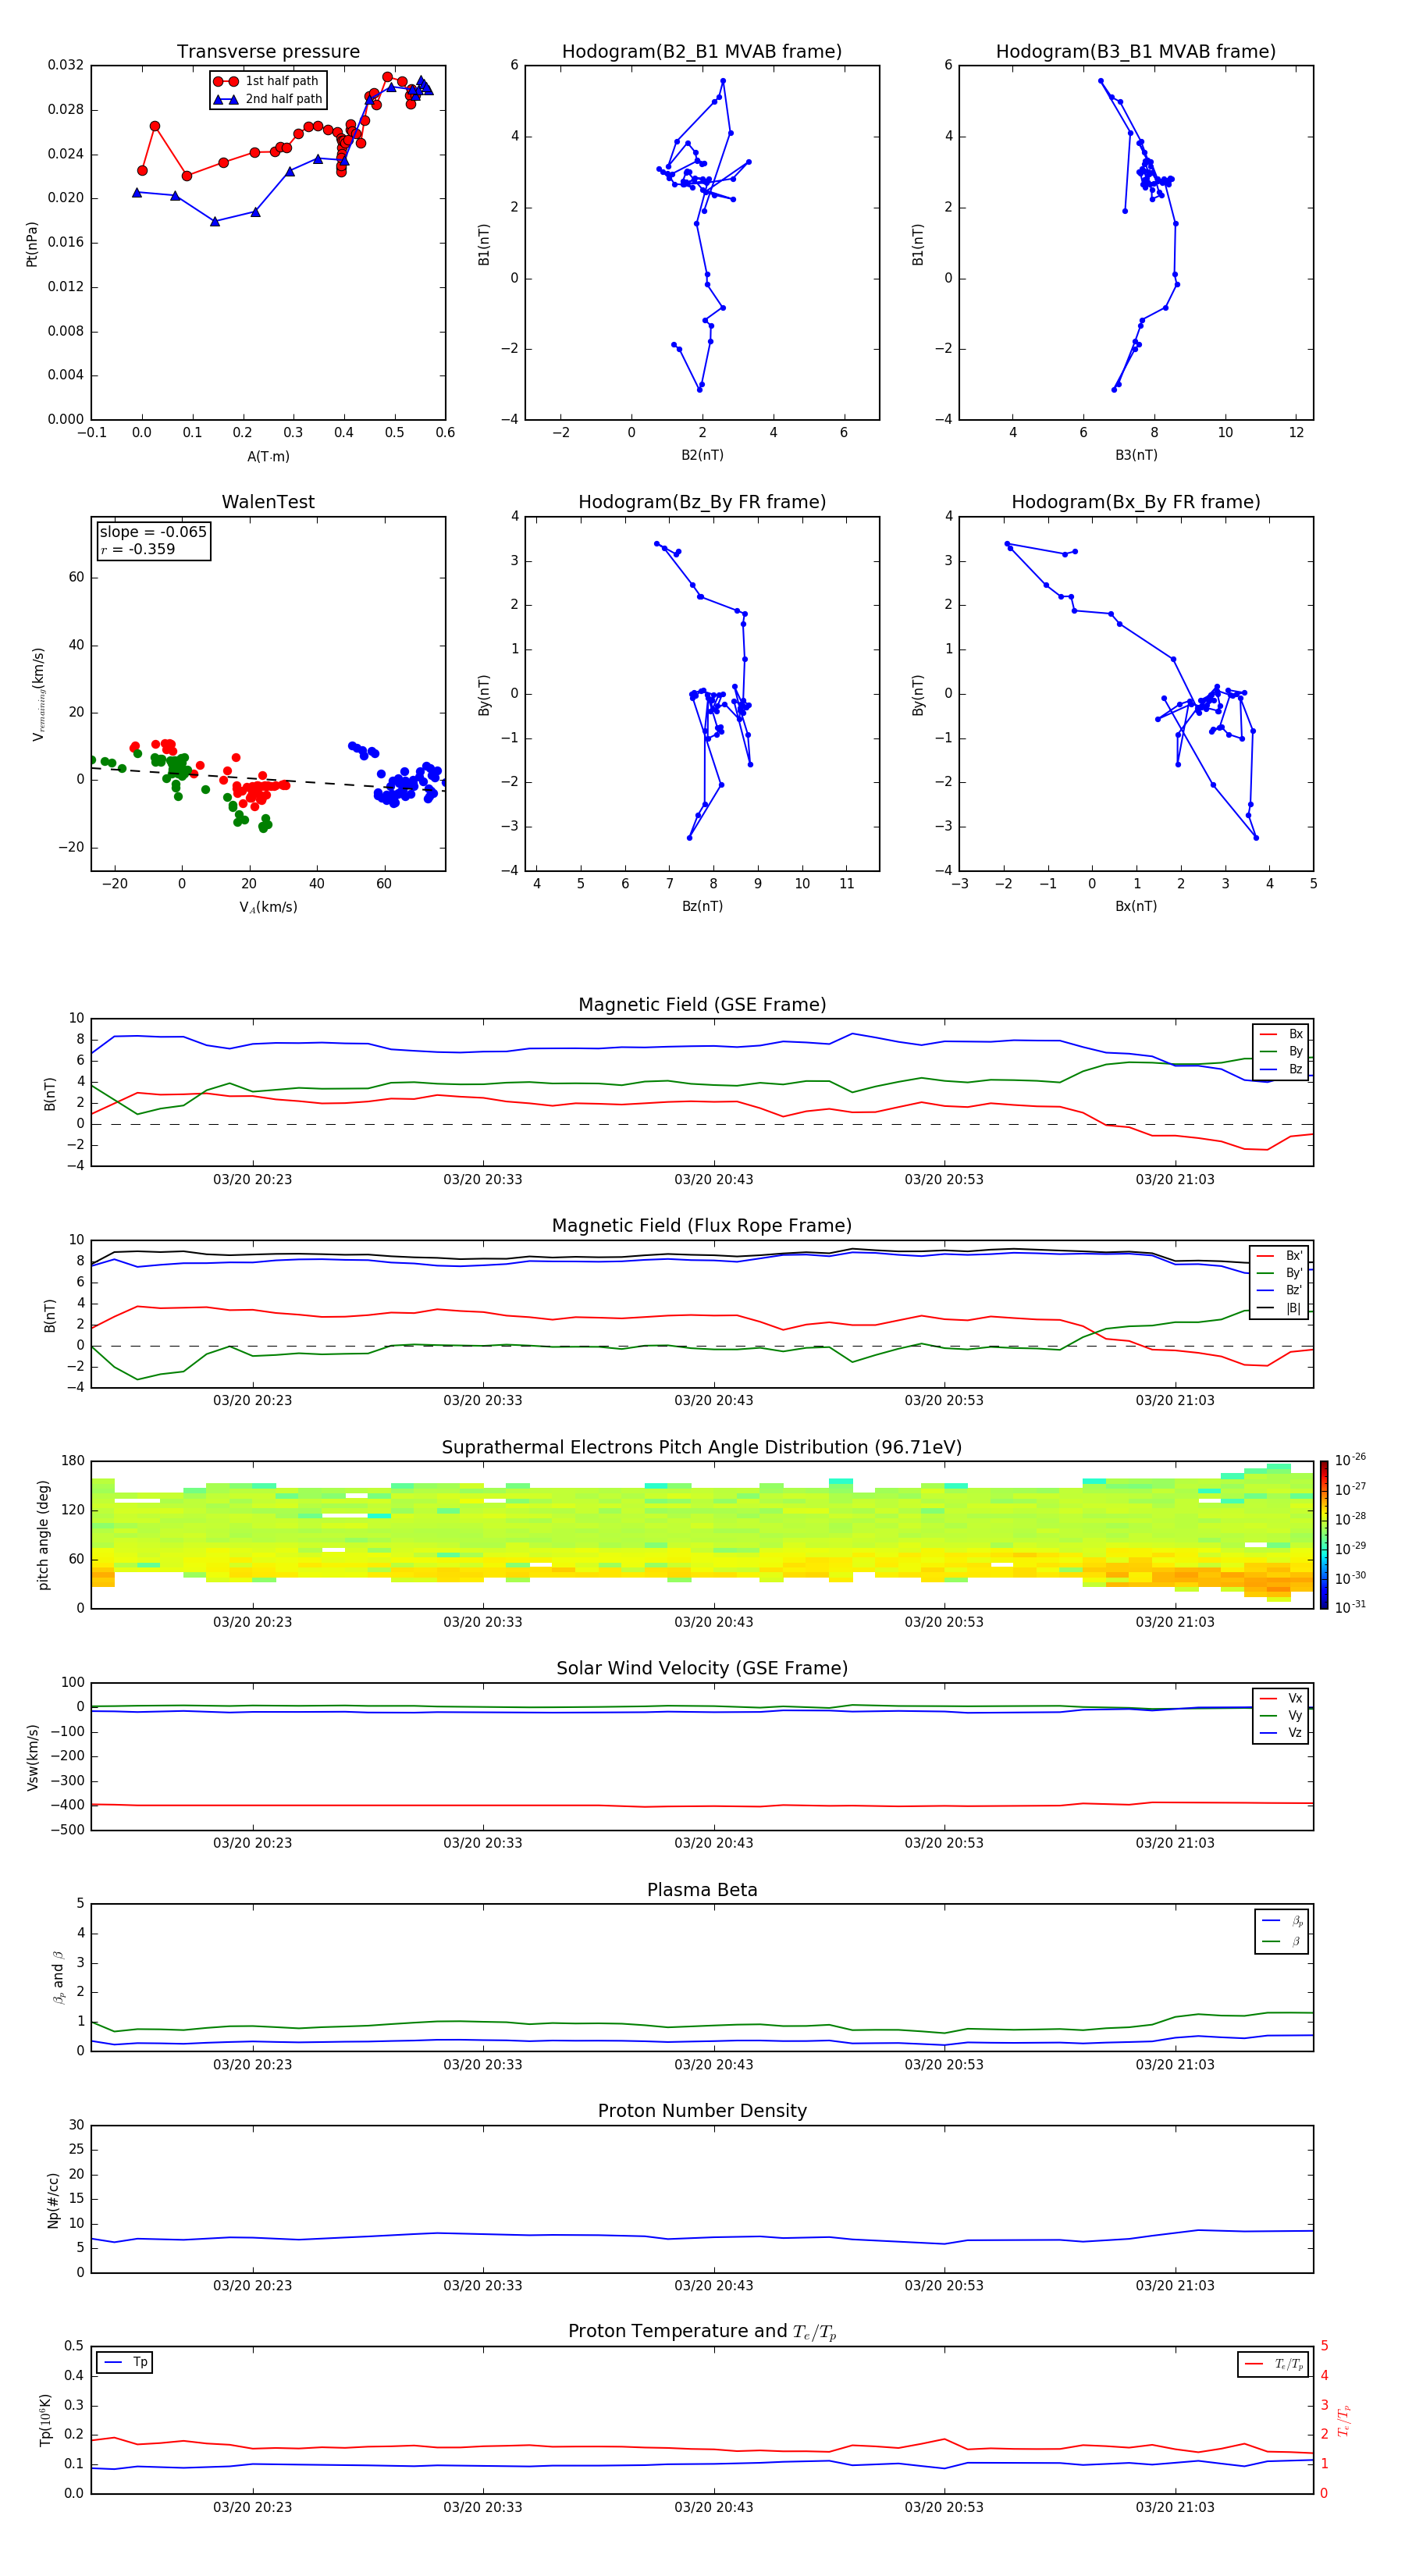Click "03/20 20:53" tick in Plasma Beta panel

click(944, 2064)
